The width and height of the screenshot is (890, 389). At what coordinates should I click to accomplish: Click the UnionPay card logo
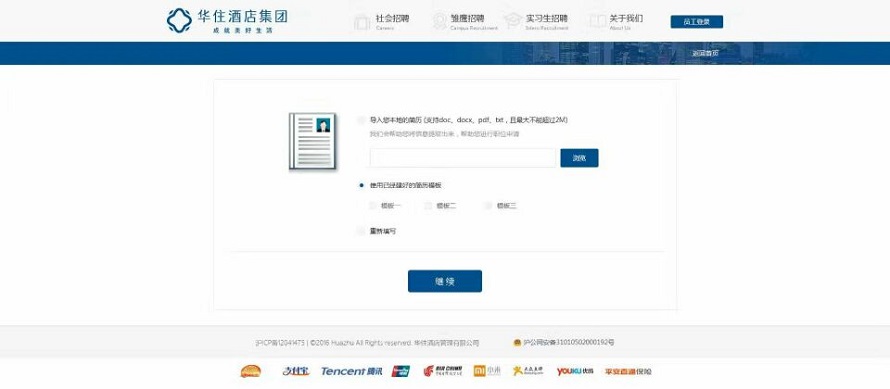tap(401, 371)
